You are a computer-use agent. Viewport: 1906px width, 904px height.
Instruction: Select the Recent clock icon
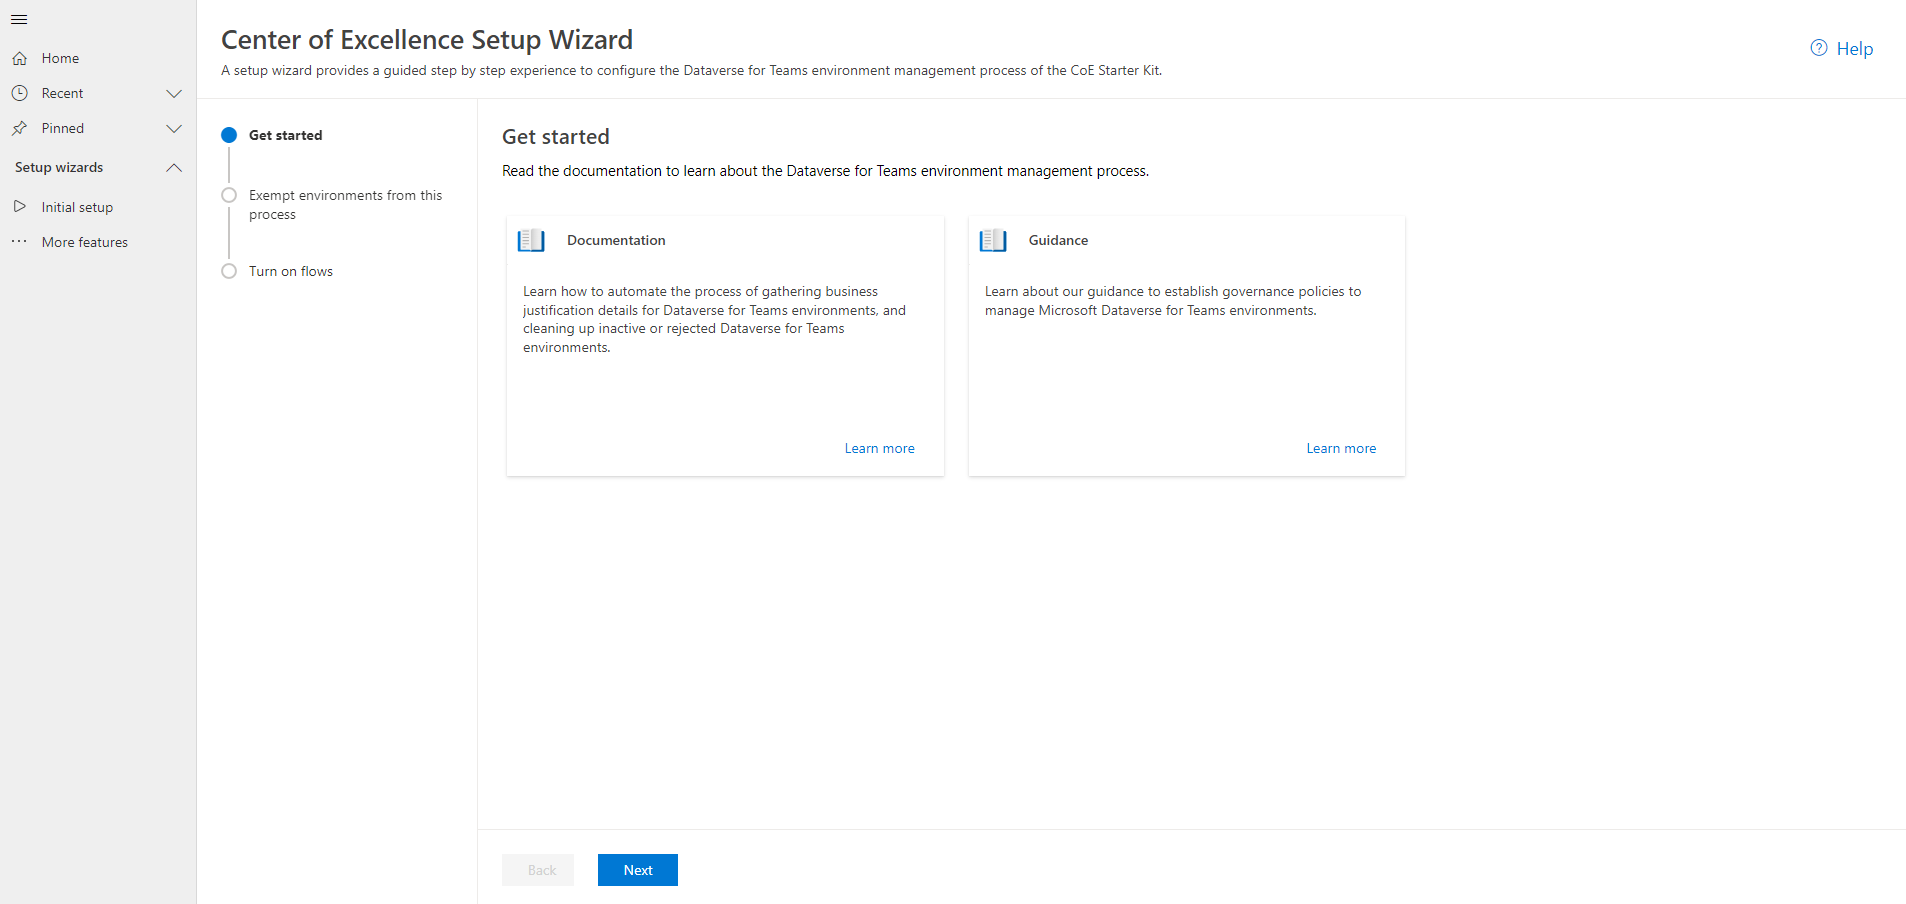(x=19, y=92)
